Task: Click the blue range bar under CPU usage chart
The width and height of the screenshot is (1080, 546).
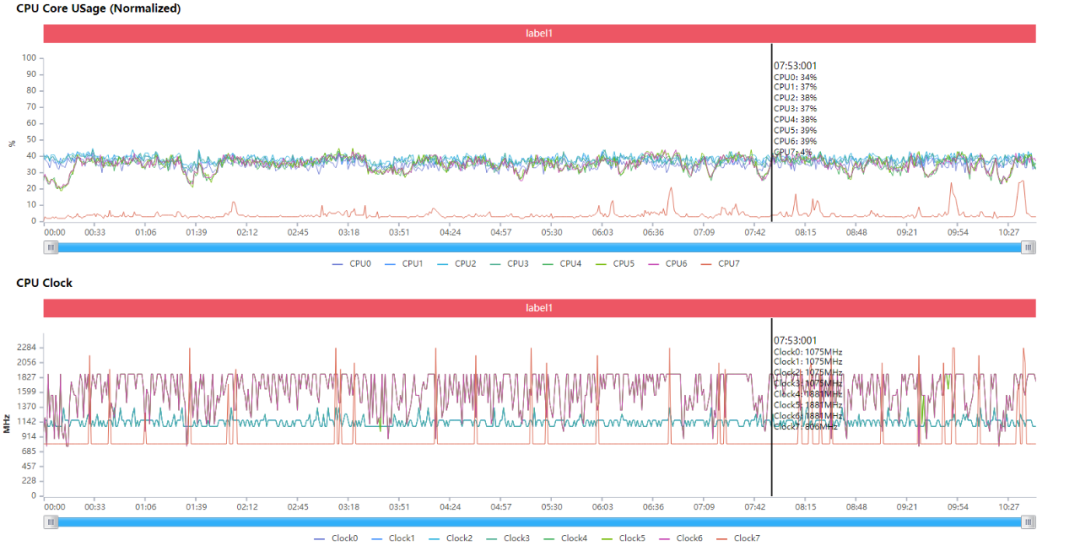Action: pos(539,247)
